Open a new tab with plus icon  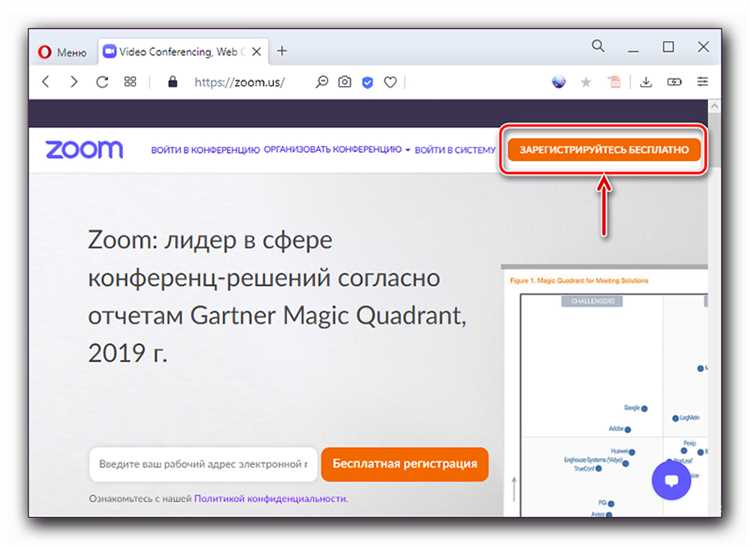point(282,51)
